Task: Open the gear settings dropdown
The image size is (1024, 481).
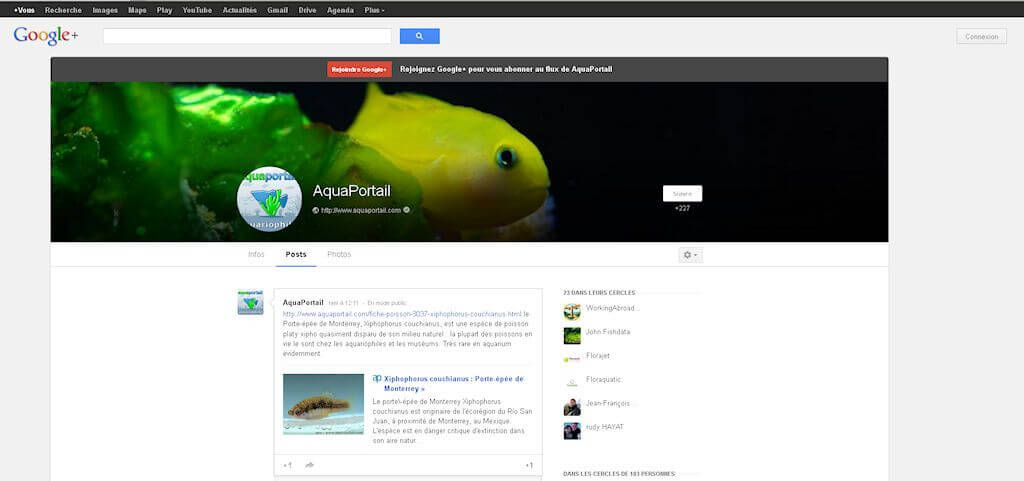Action: [690, 255]
